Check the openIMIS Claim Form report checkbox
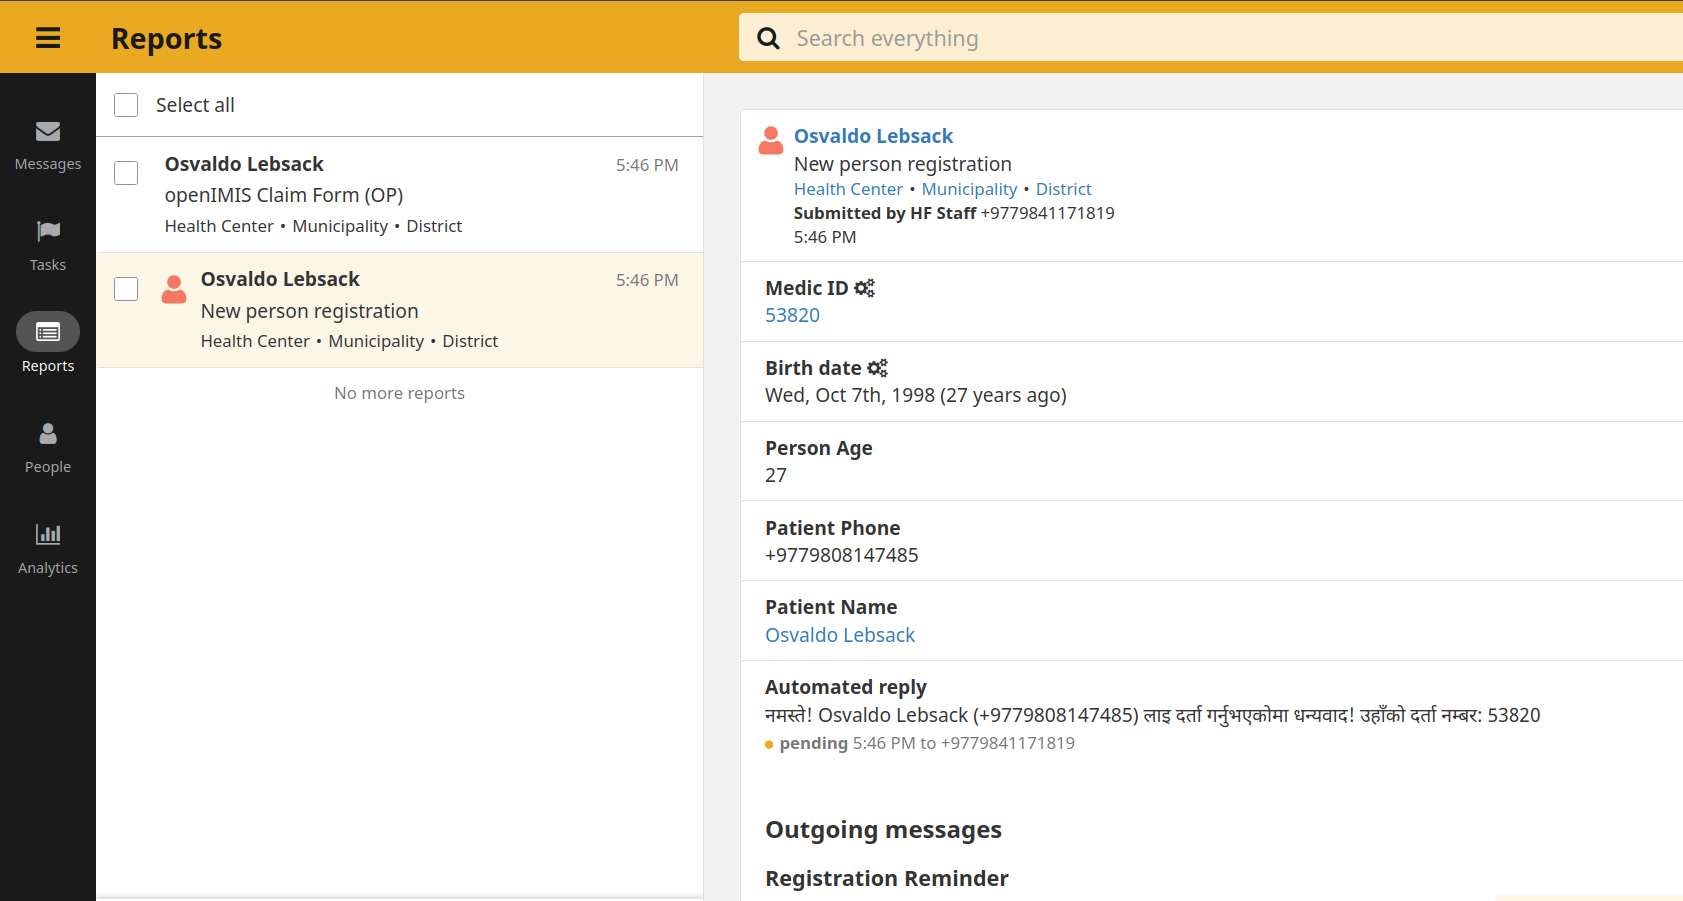 click(x=126, y=173)
